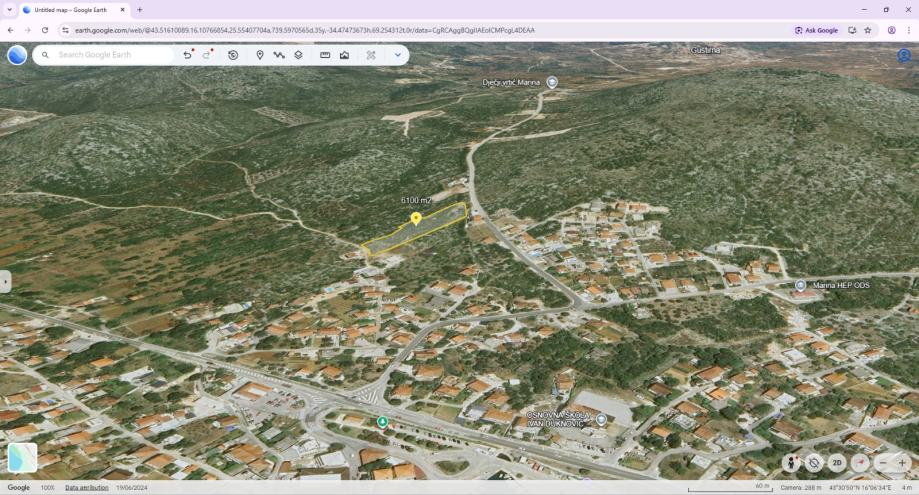This screenshot has height=495, width=919.
Task: Click the earth.google.com address bar URL
Action: click(305, 30)
